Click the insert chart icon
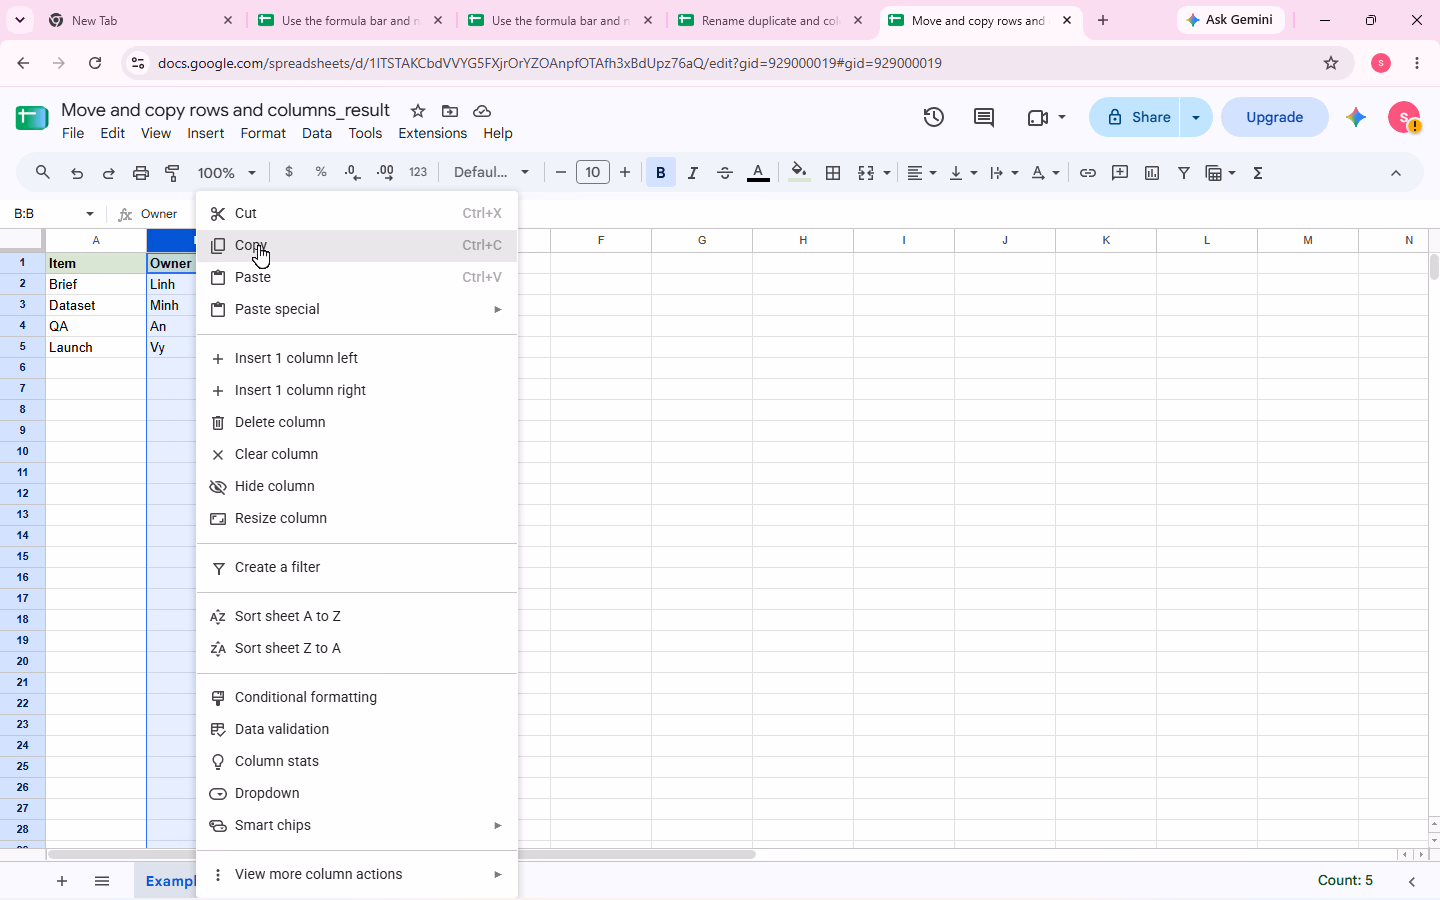 point(1152,173)
